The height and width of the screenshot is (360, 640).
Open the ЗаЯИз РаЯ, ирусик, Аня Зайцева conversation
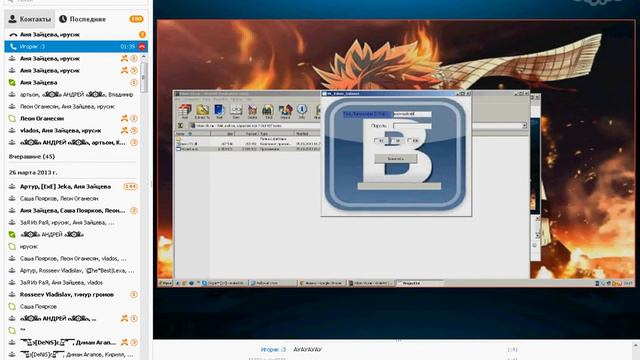[x=67, y=222]
